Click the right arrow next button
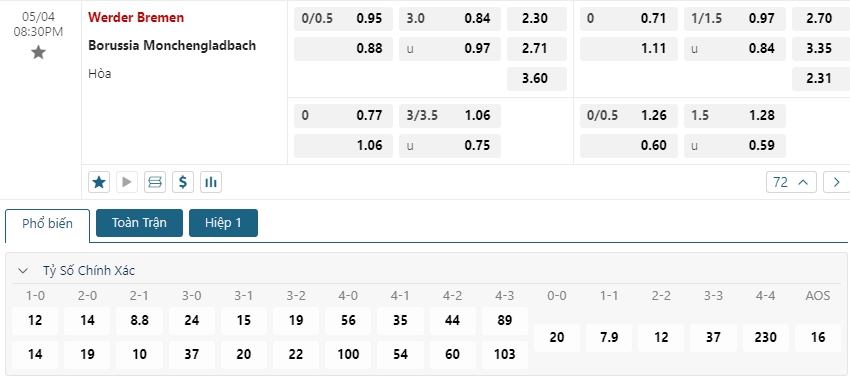The height and width of the screenshot is (379, 850). tap(836, 182)
